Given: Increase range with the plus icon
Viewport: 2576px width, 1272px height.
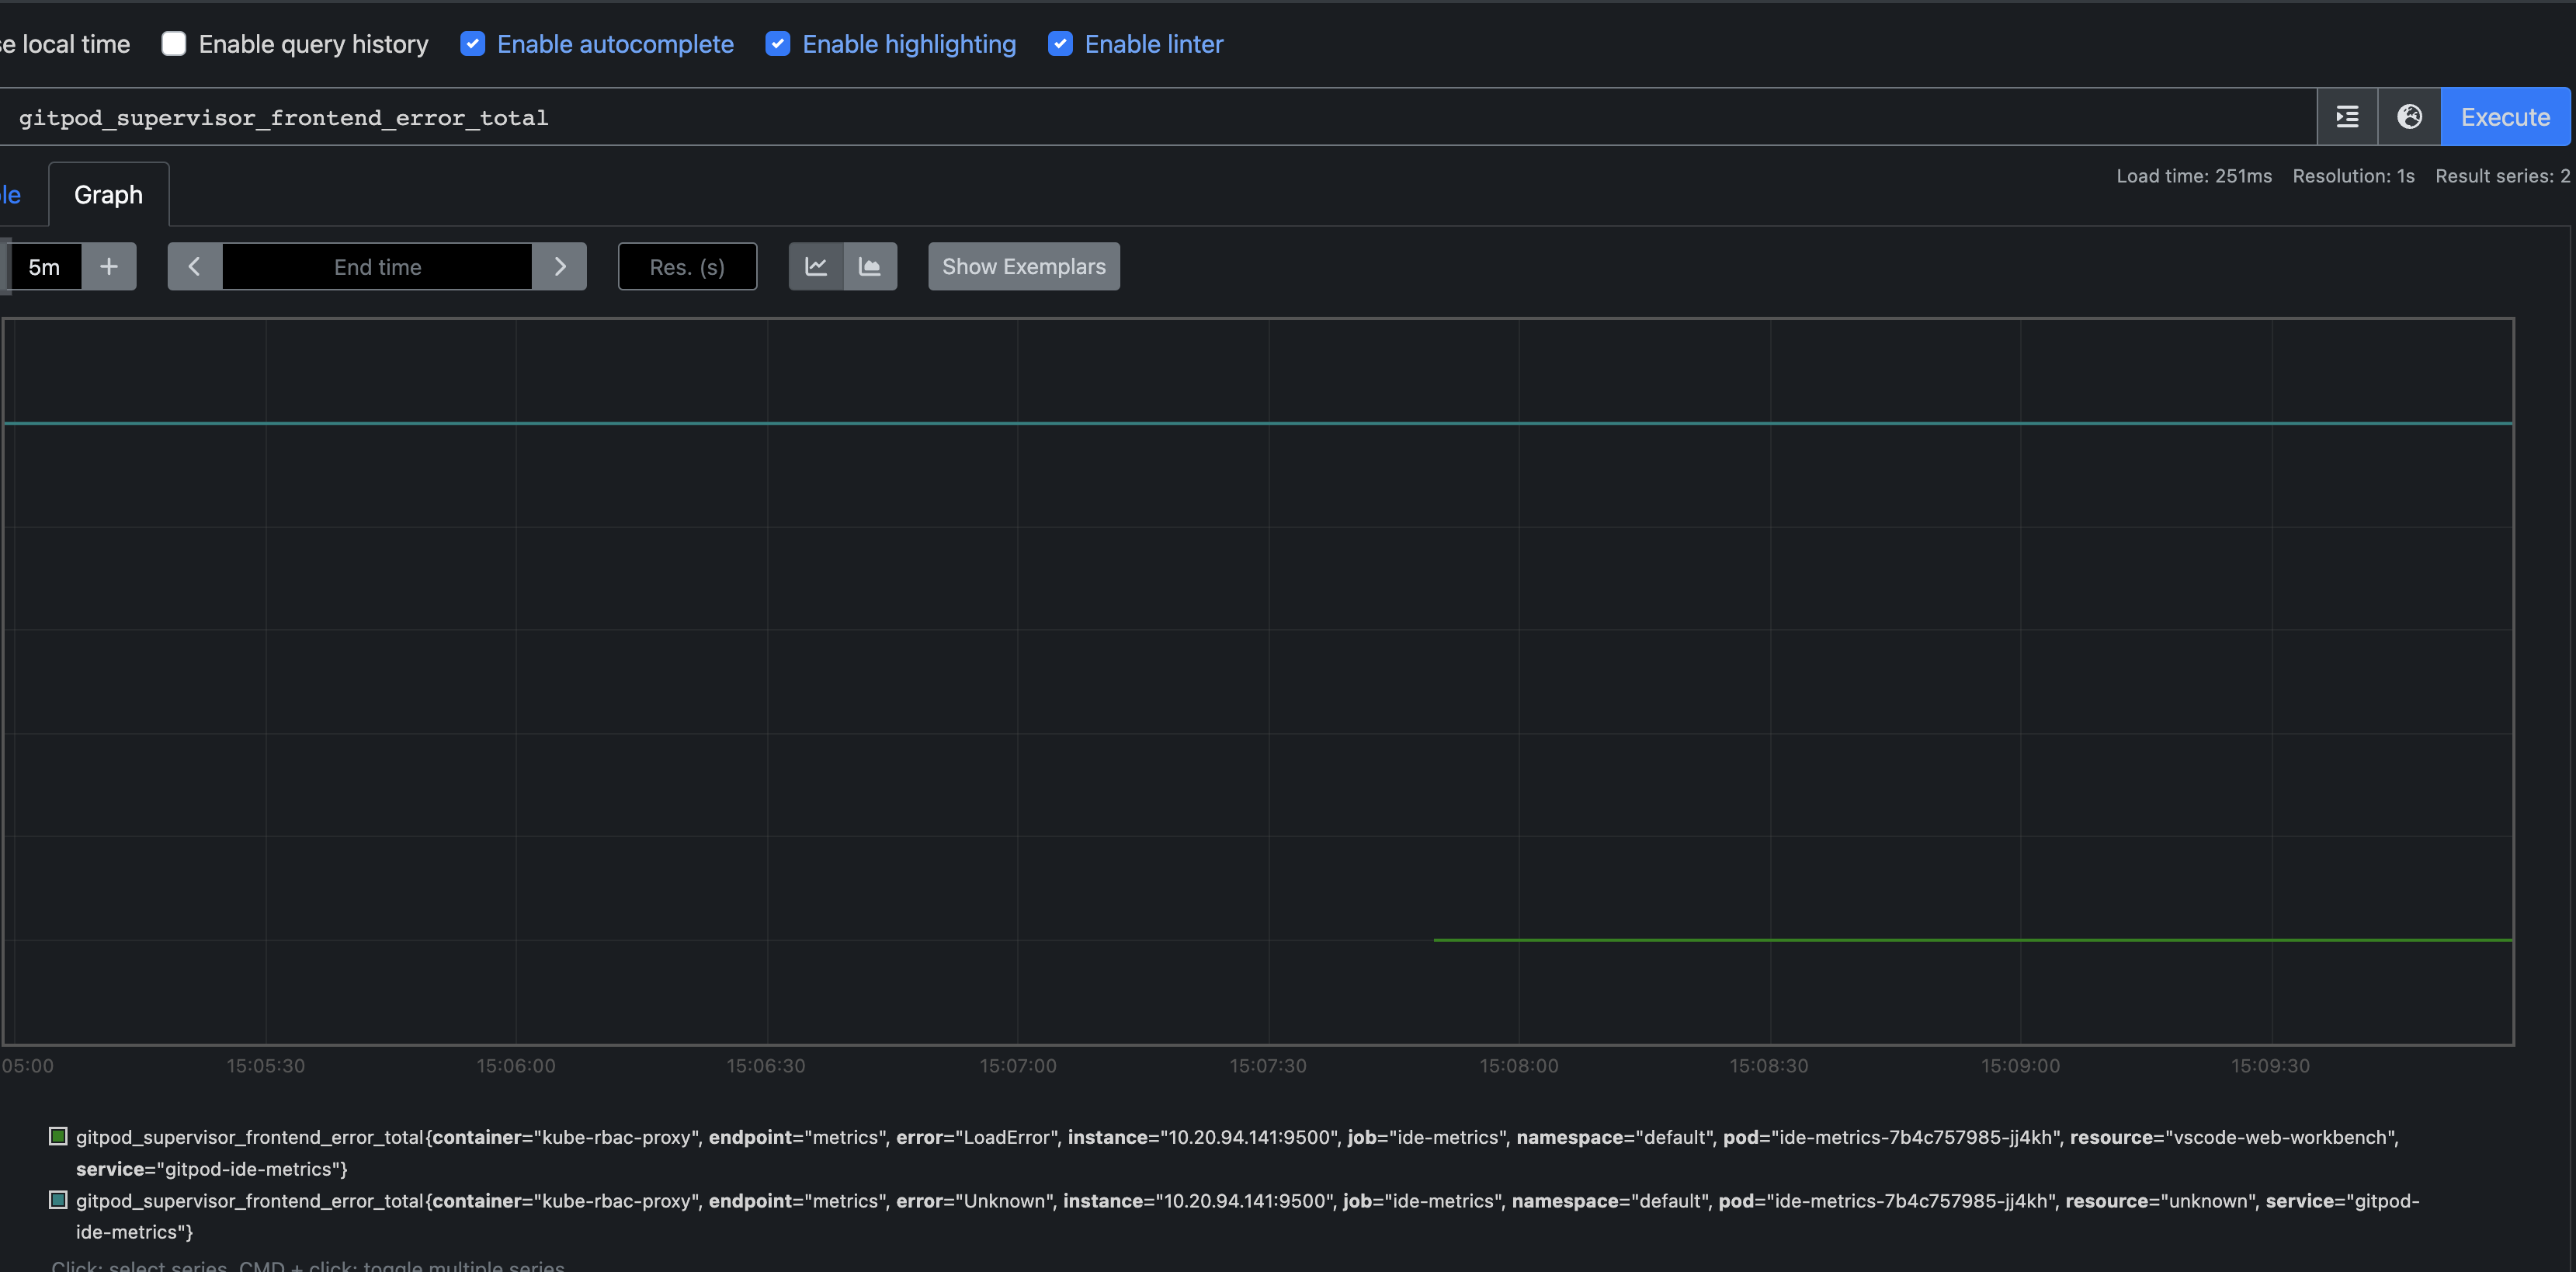Looking at the screenshot, I should pyautogui.click(x=109, y=267).
